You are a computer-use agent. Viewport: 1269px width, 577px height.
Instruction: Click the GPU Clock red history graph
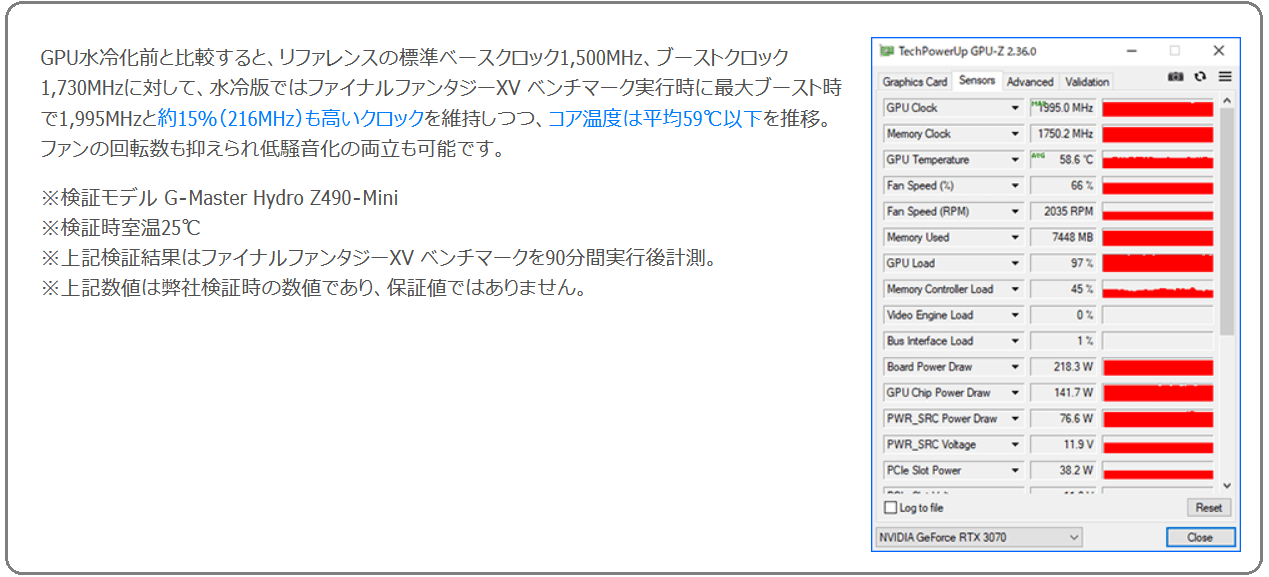point(1158,108)
